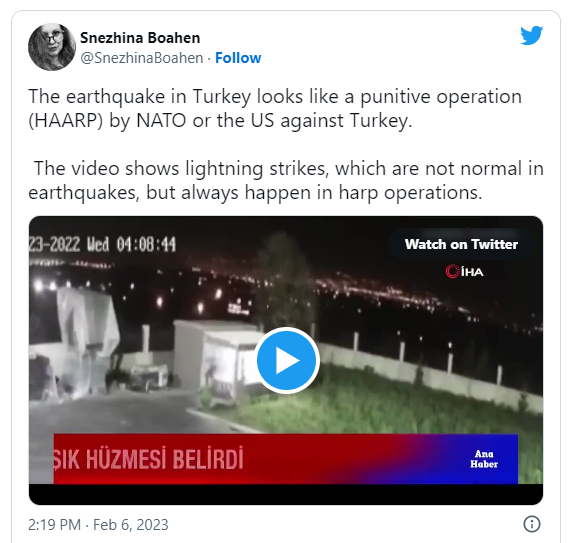Open the tweet info circle icon
Screen dimensions: 576x543
(x=532, y=524)
